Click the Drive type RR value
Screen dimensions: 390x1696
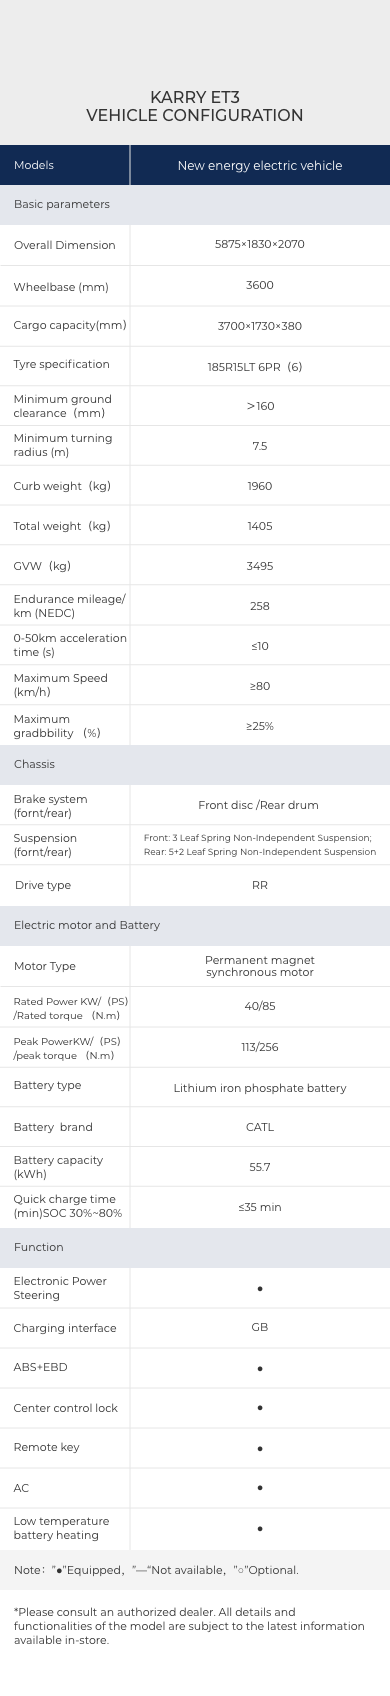click(x=260, y=885)
